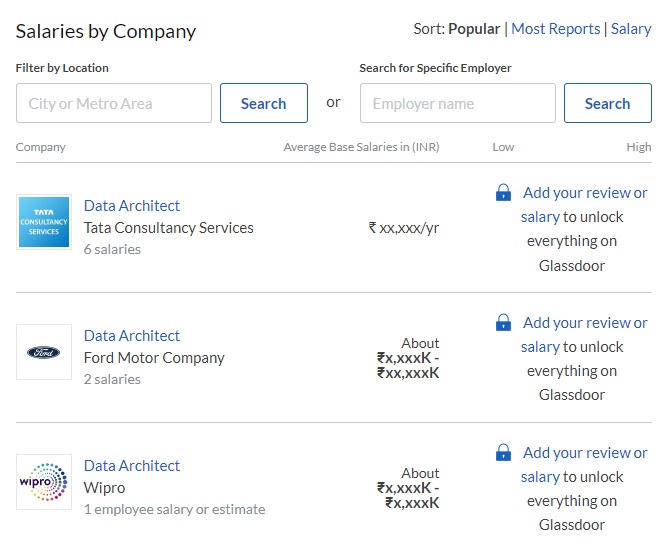The height and width of the screenshot is (547, 667).
Task: Click the Ford Motor Company logo
Action: (44, 352)
